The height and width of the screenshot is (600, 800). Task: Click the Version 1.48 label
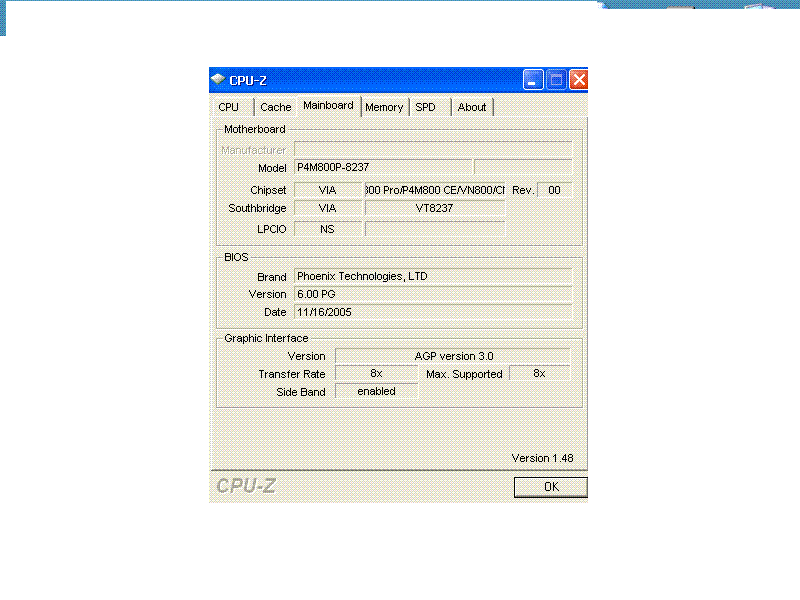[542, 458]
